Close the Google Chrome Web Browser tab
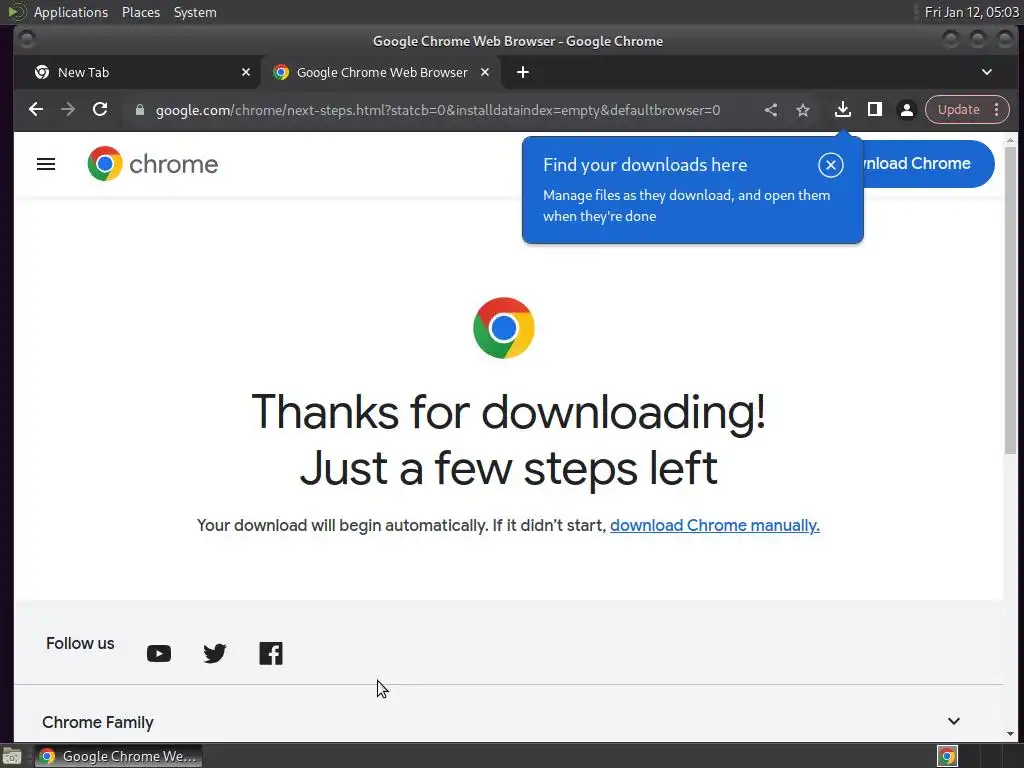This screenshot has height=768, width=1024. point(485,72)
